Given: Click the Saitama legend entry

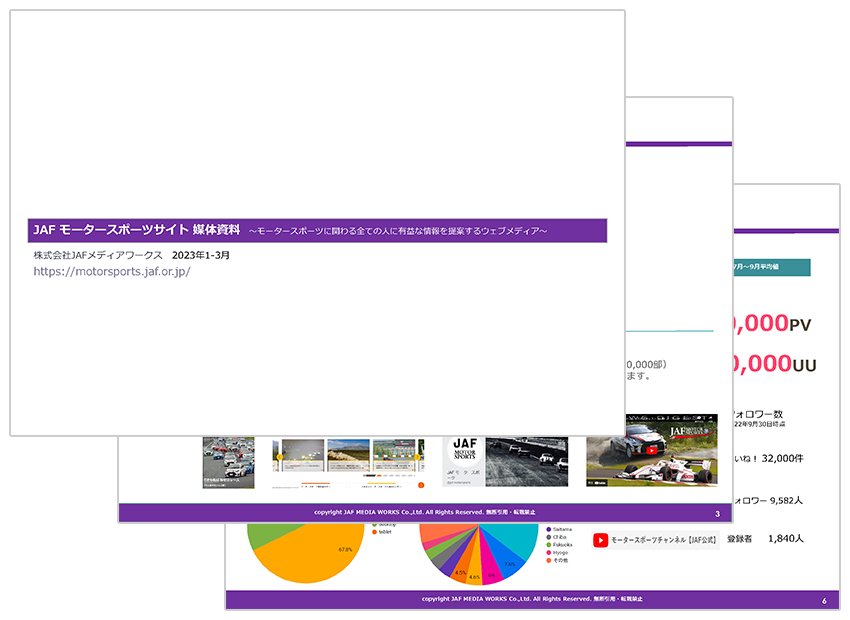Looking at the screenshot, I should click(x=558, y=529).
